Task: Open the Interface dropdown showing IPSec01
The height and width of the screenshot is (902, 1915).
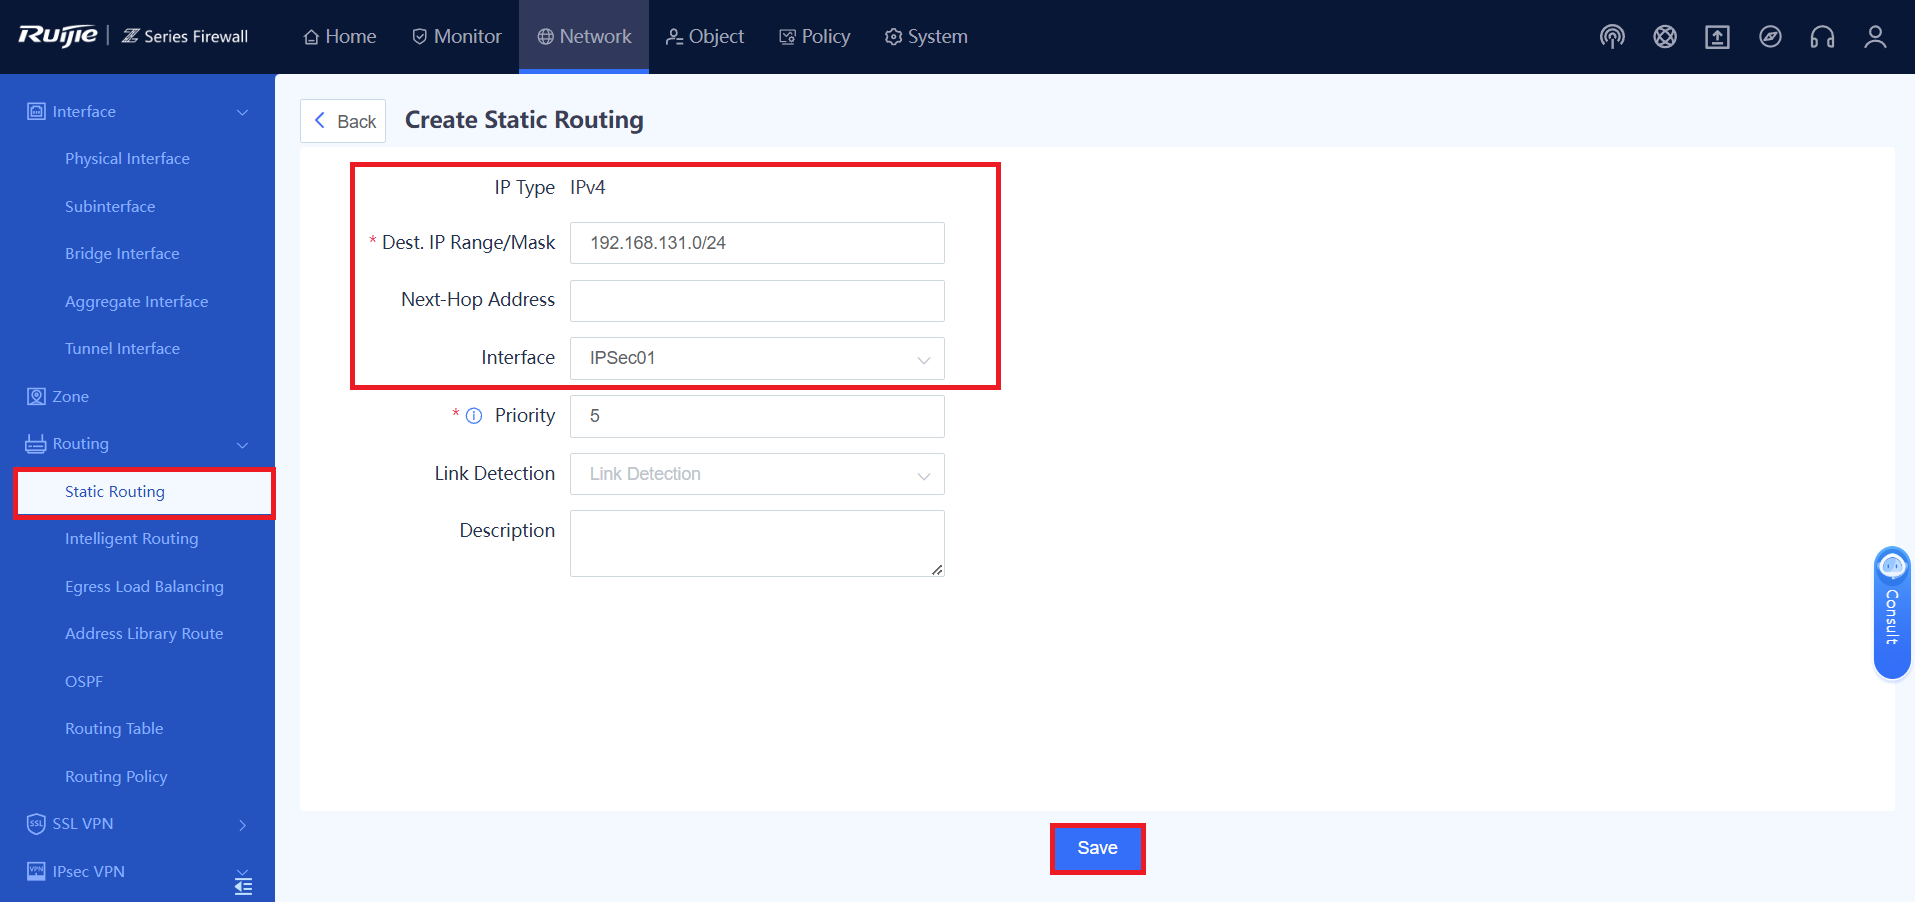Action: click(x=757, y=358)
